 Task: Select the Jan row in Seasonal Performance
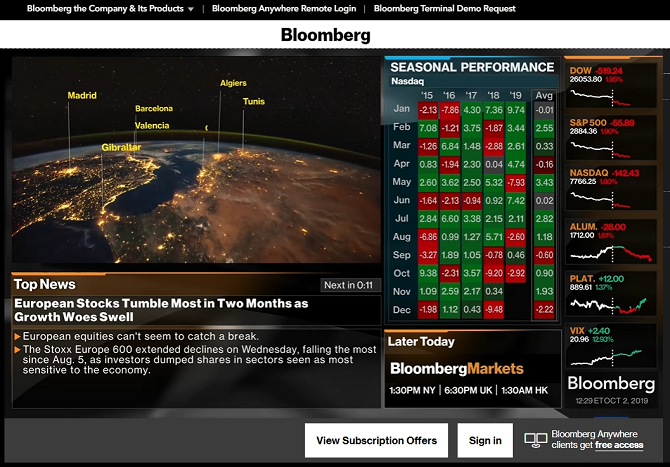pyautogui.click(x=402, y=109)
